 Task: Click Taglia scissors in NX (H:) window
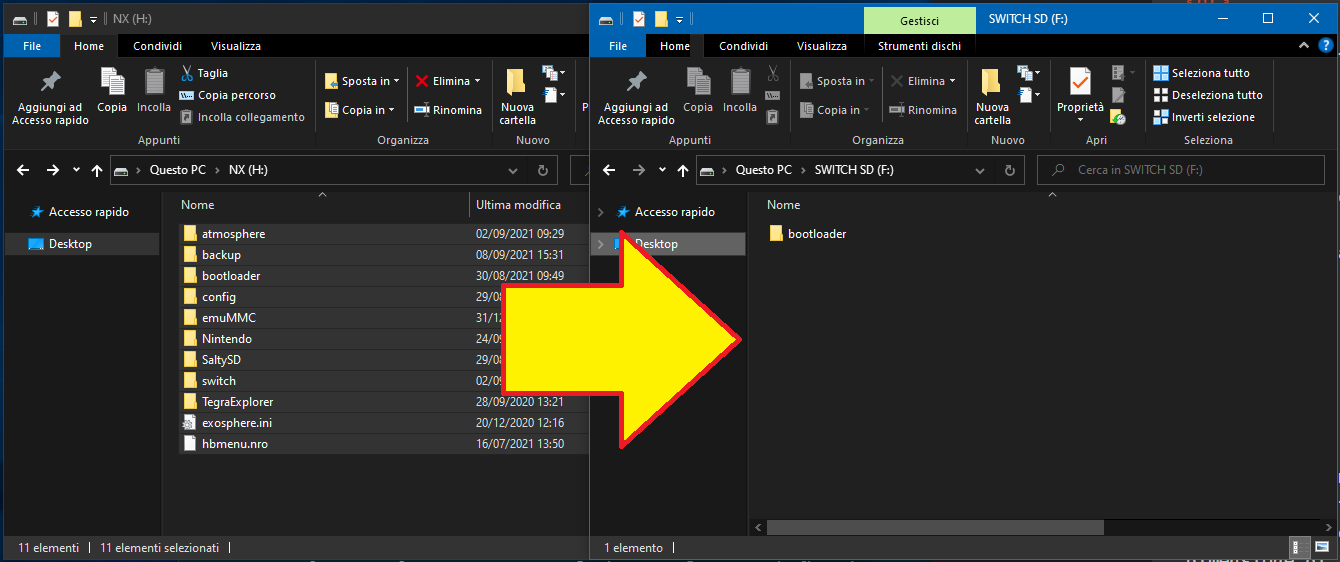204,73
